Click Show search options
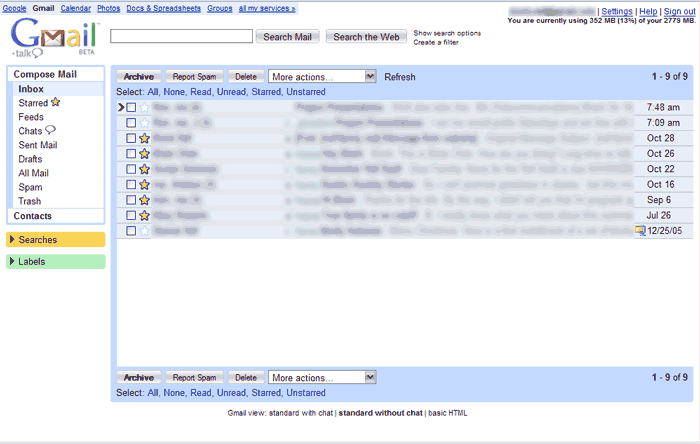700x444 pixels. [x=447, y=33]
